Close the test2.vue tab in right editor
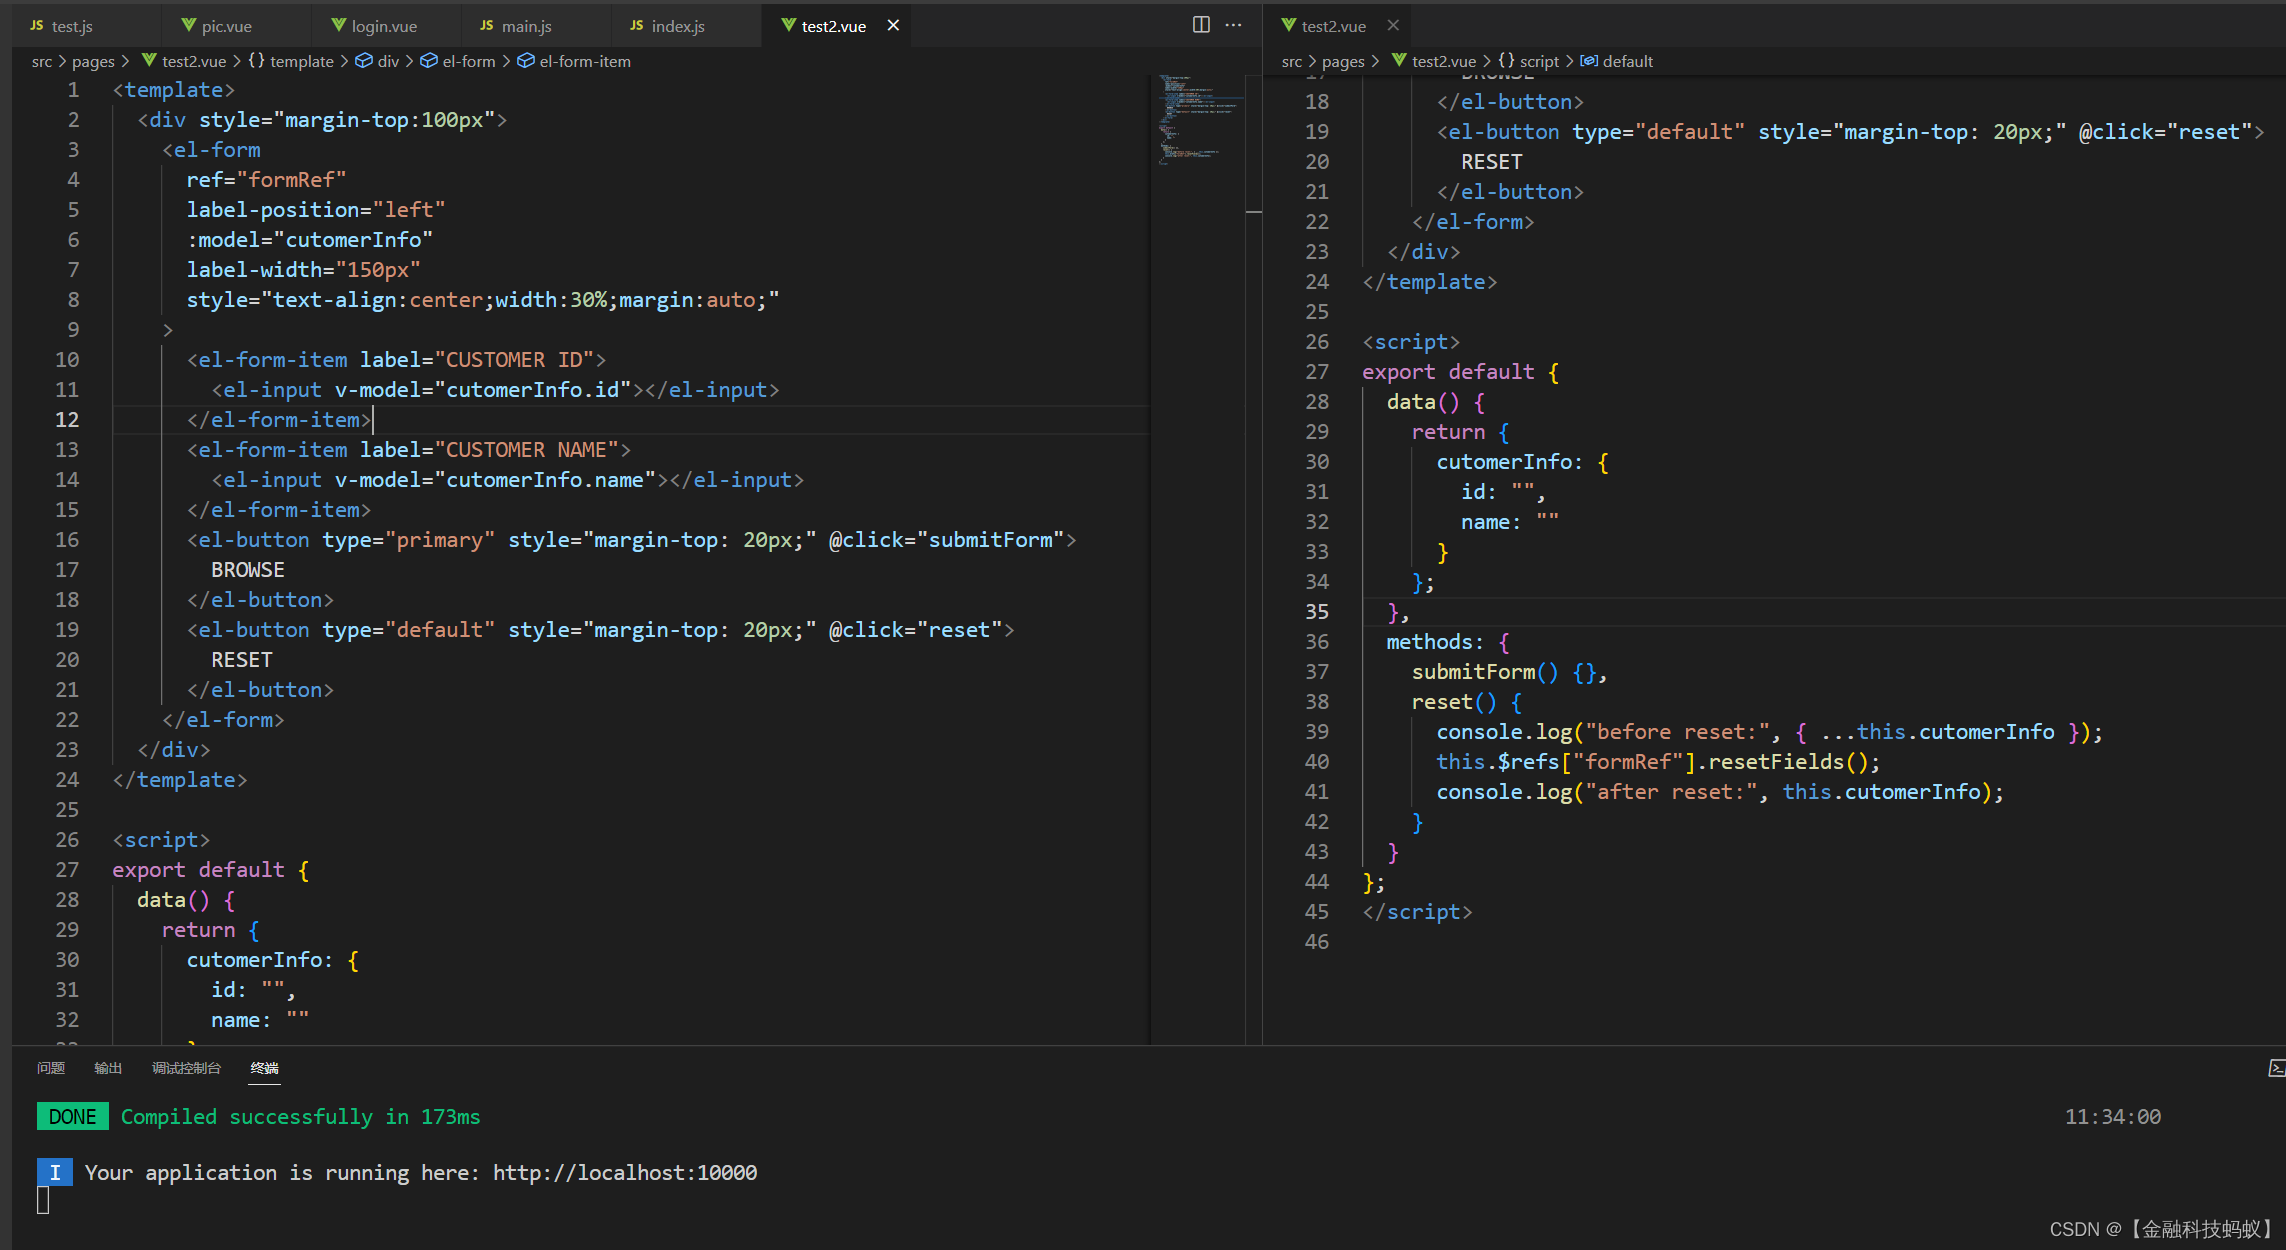The height and width of the screenshot is (1250, 2286). pos(1393,25)
